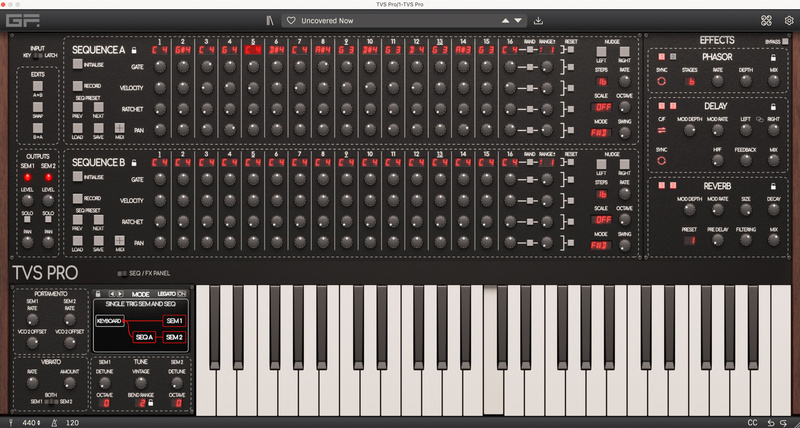This screenshot has width=800, height=428.
Task: Save preset with the download icon
Action: (x=538, y=21)
